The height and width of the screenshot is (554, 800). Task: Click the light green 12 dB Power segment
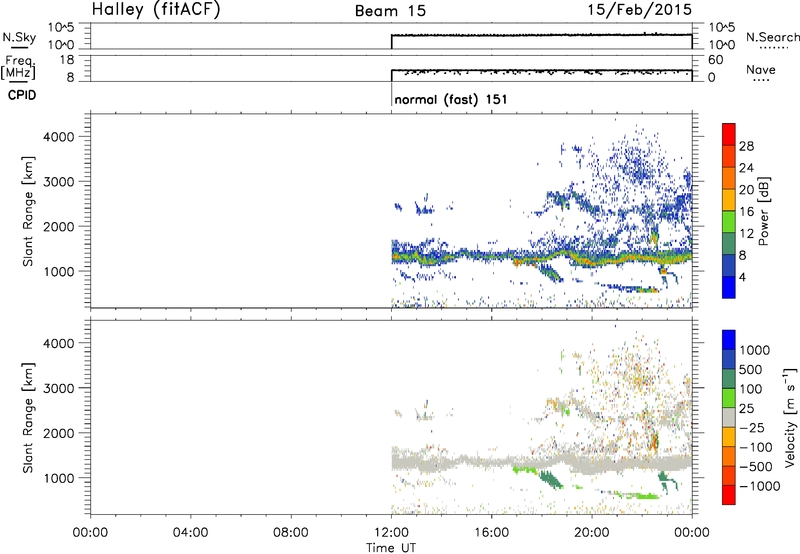729,221
